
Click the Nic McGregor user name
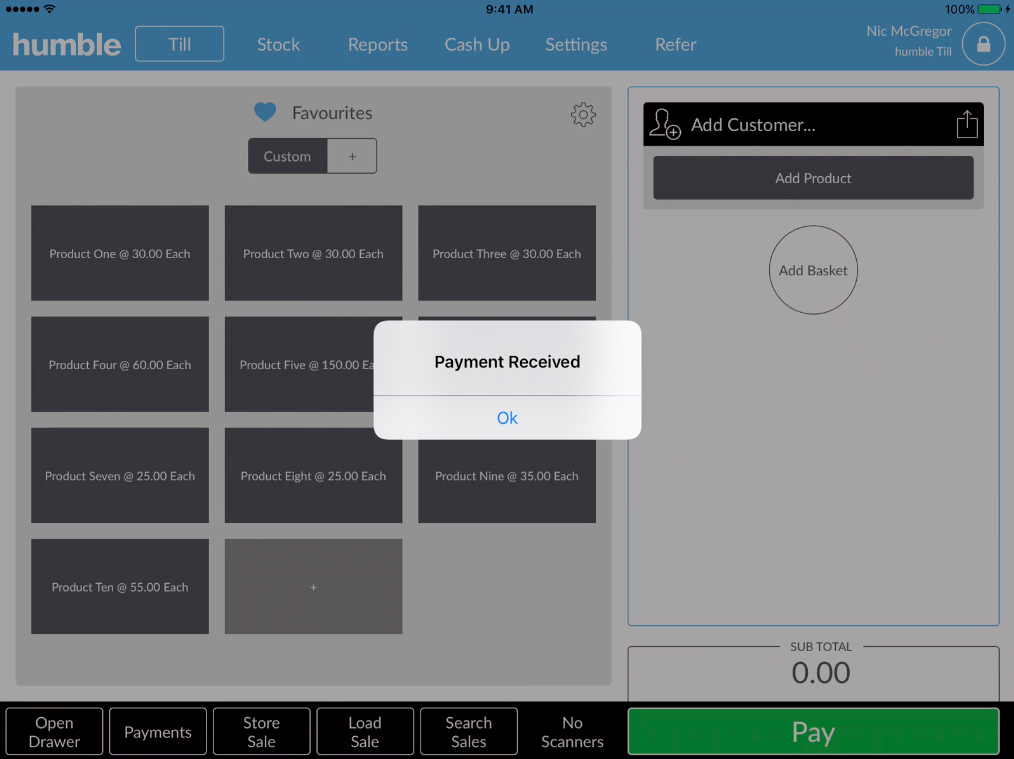coord(909,31)
